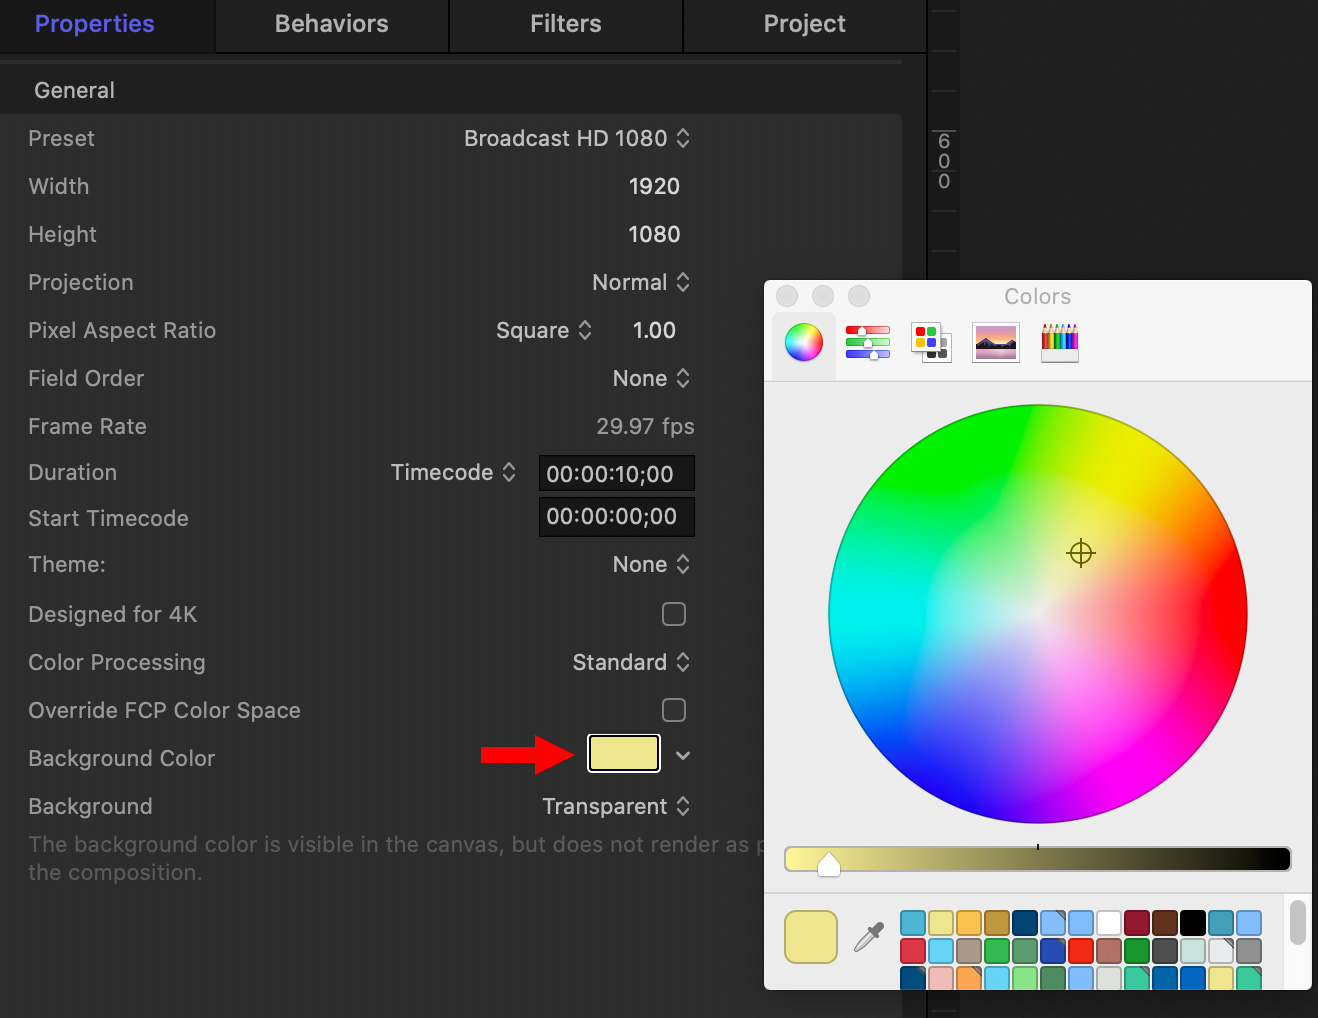
Task: Click the brightness slider thumb
Action: click(829, 863)
